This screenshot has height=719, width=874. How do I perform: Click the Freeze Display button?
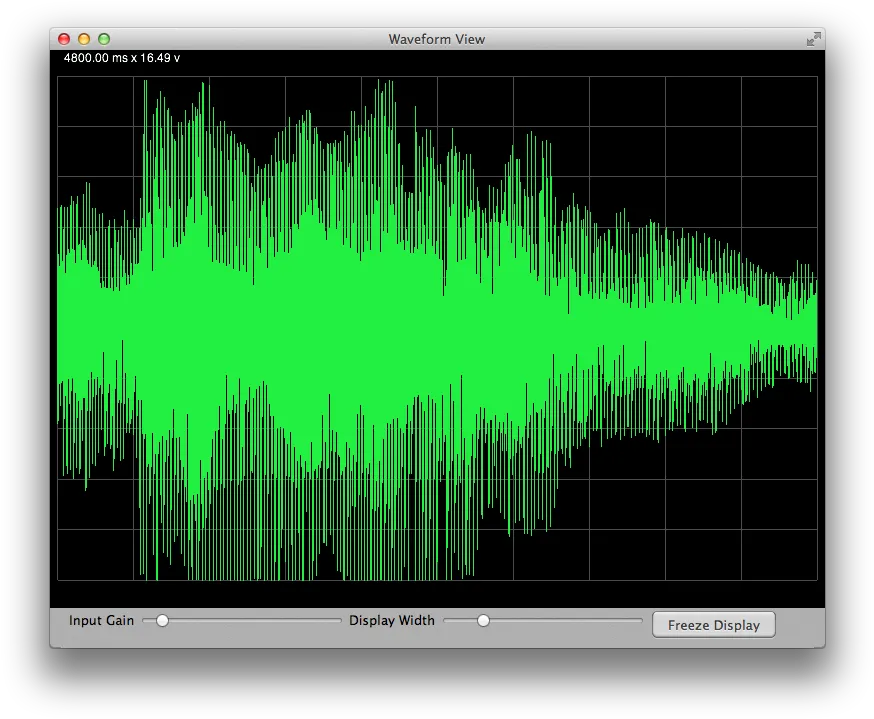coord(713,625)
